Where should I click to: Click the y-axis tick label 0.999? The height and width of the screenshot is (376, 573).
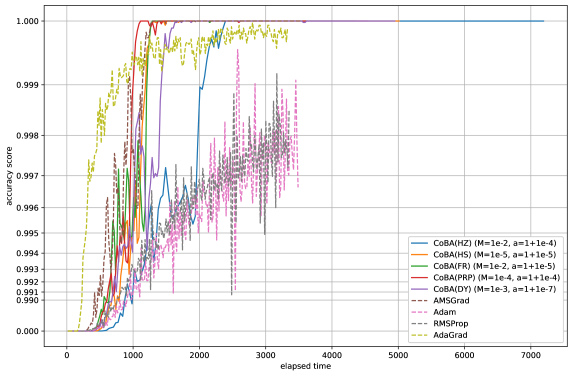(x=27, y=85)
